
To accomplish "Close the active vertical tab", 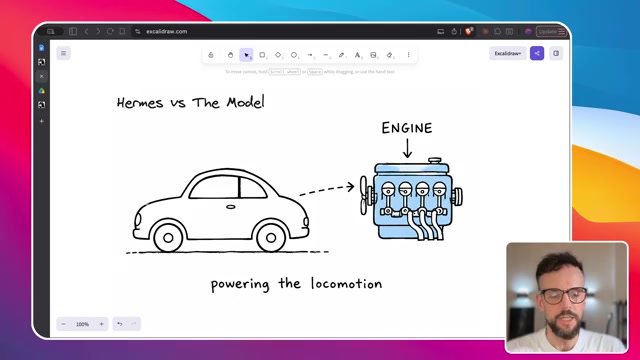I will coord(42,76).
